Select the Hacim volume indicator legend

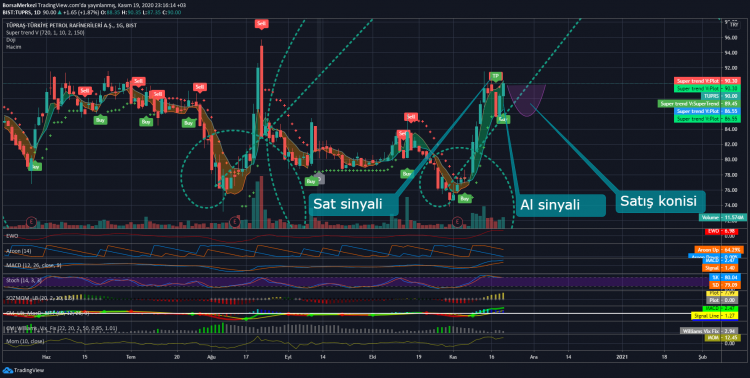point(13,47)
